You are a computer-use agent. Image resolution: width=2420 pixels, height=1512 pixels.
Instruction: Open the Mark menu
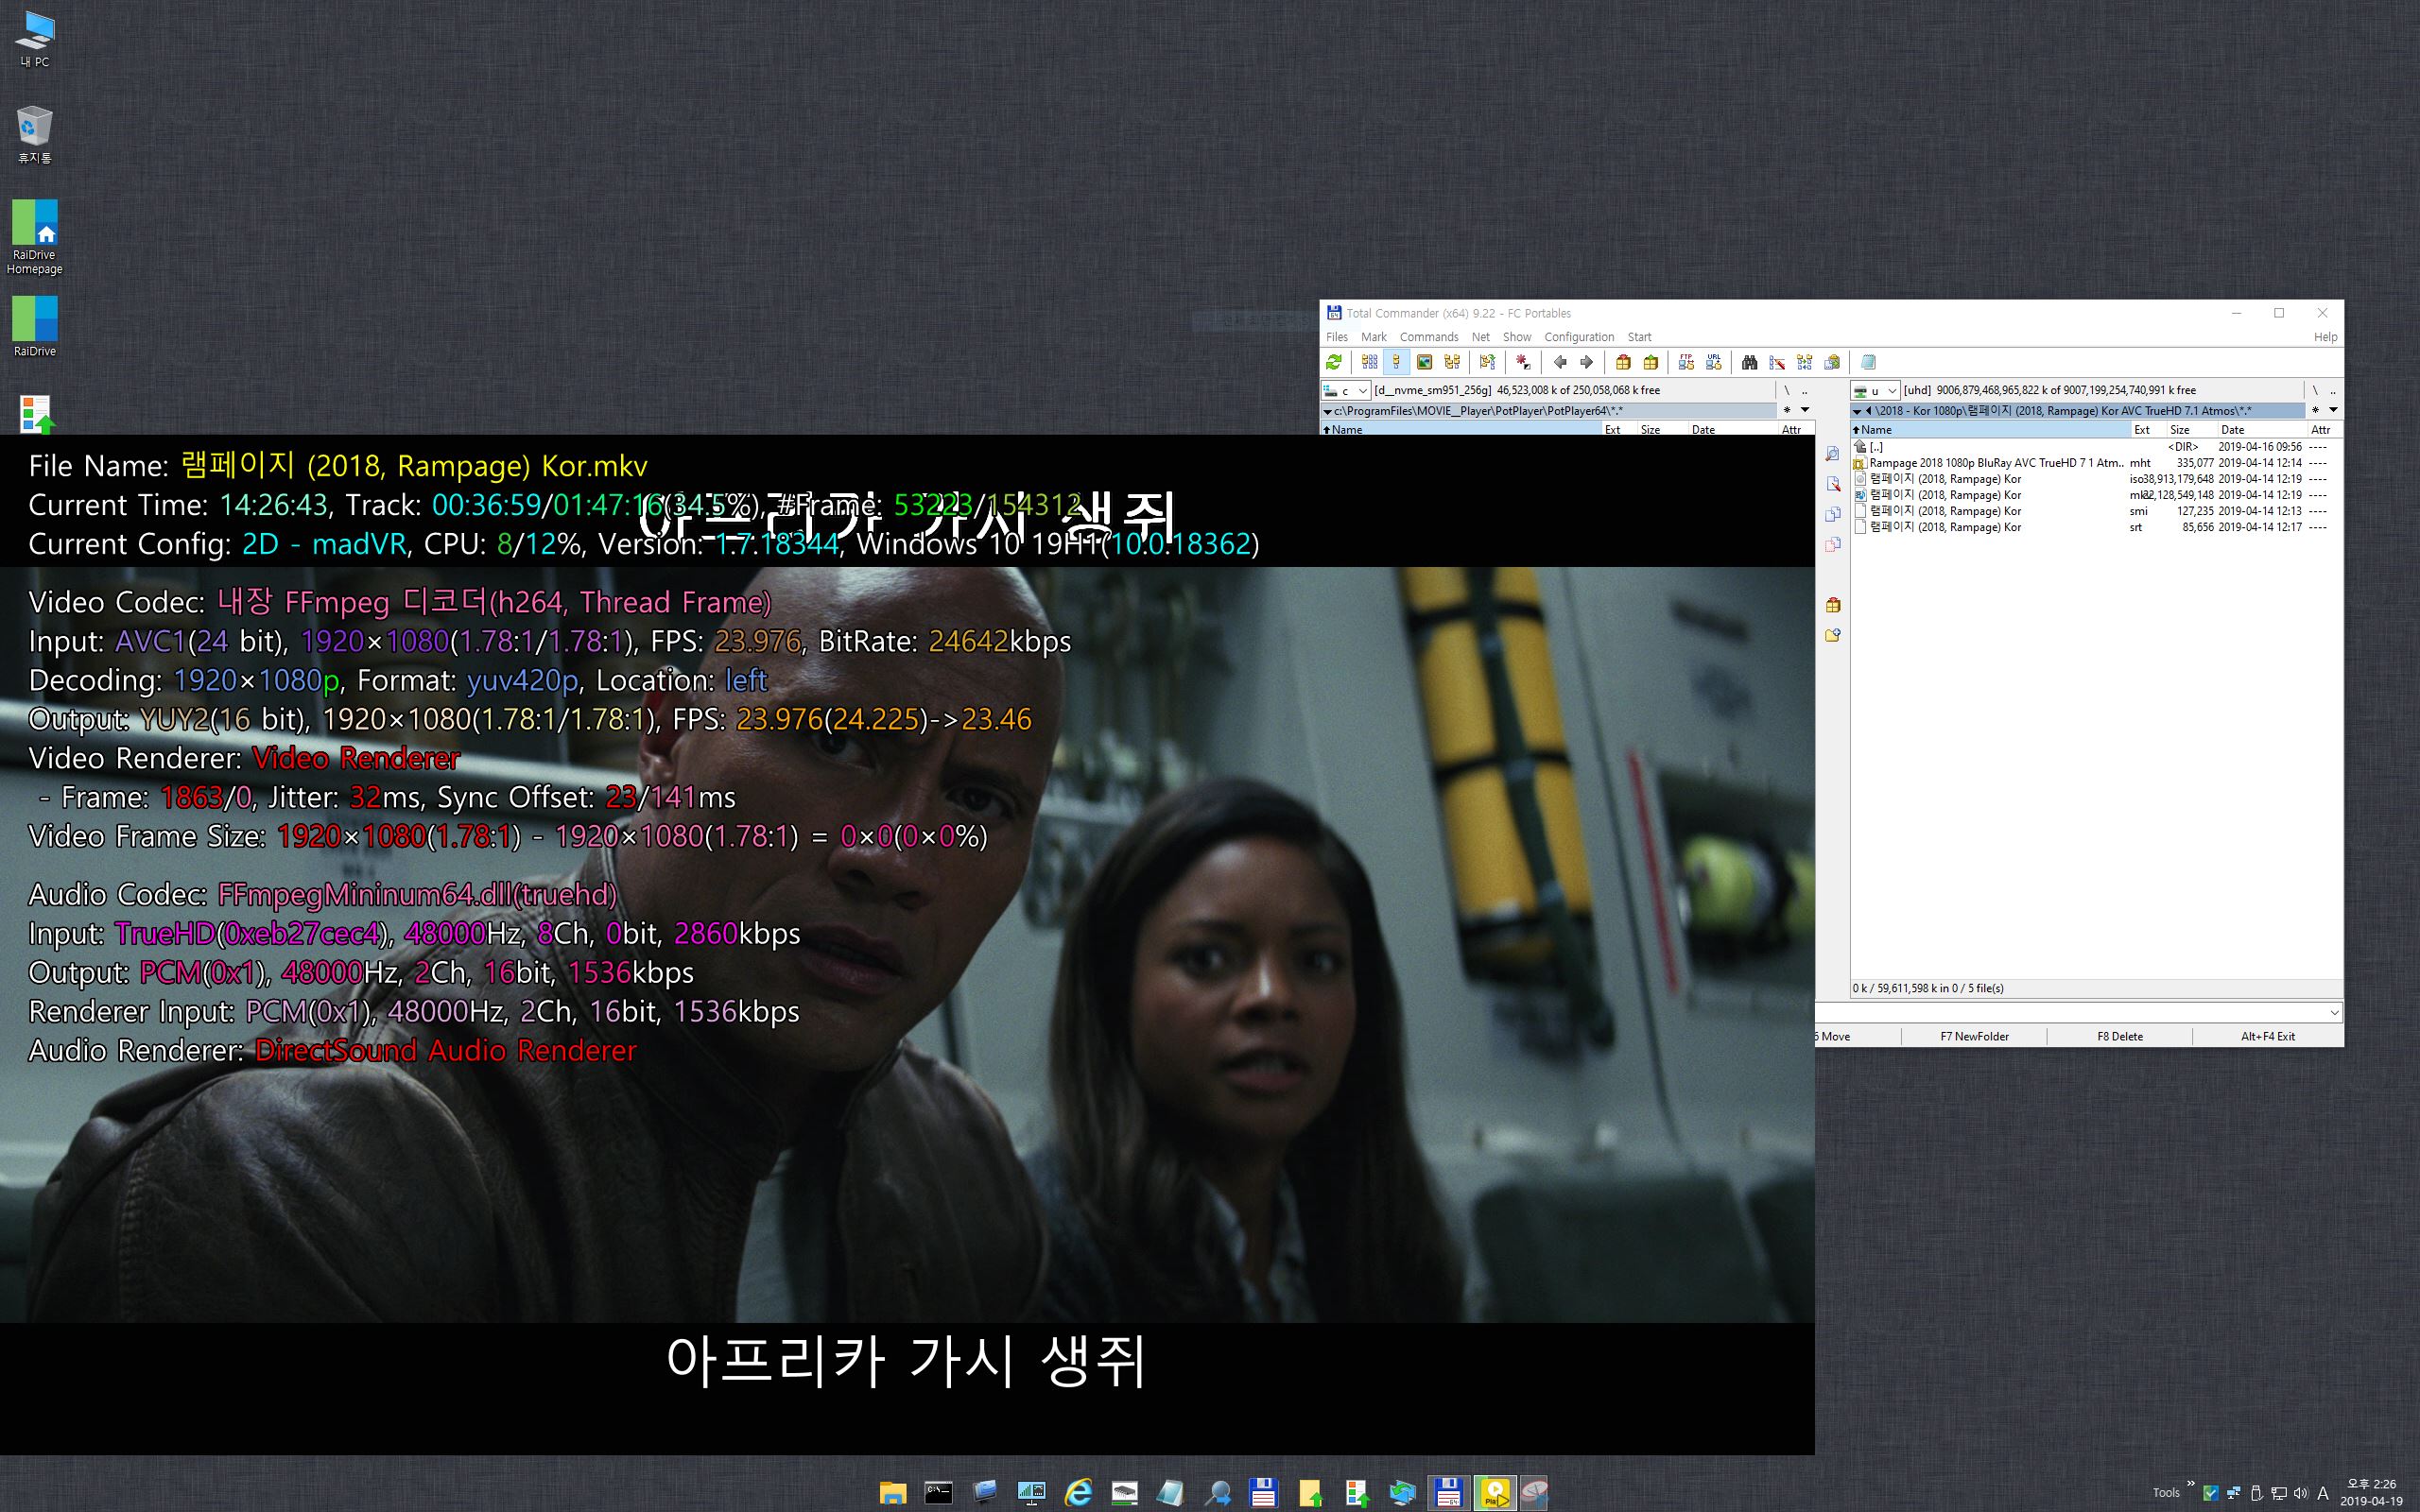click(1374, 337)
